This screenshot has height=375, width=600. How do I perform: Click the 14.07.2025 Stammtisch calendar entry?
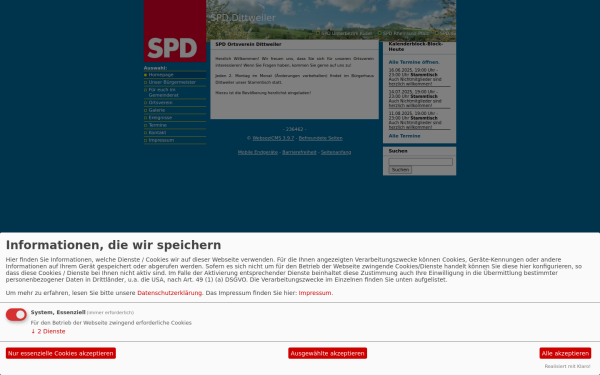tap(419, 99)
